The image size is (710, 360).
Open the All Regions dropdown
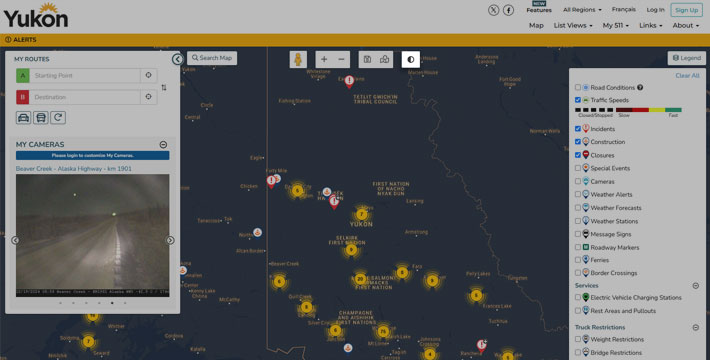click(582, 10)
